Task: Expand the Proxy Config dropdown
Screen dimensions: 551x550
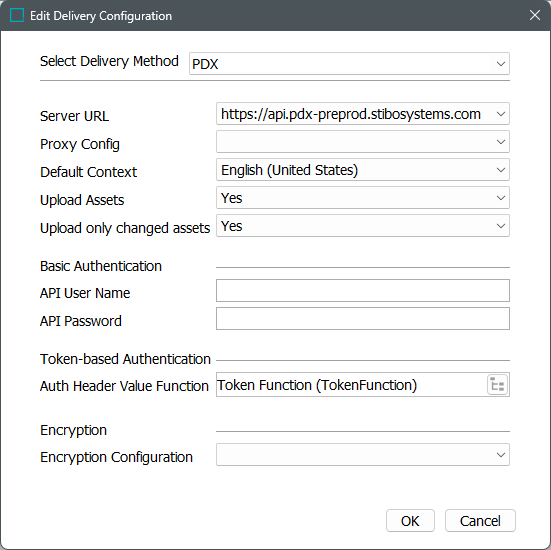Action: click(363, 142)
